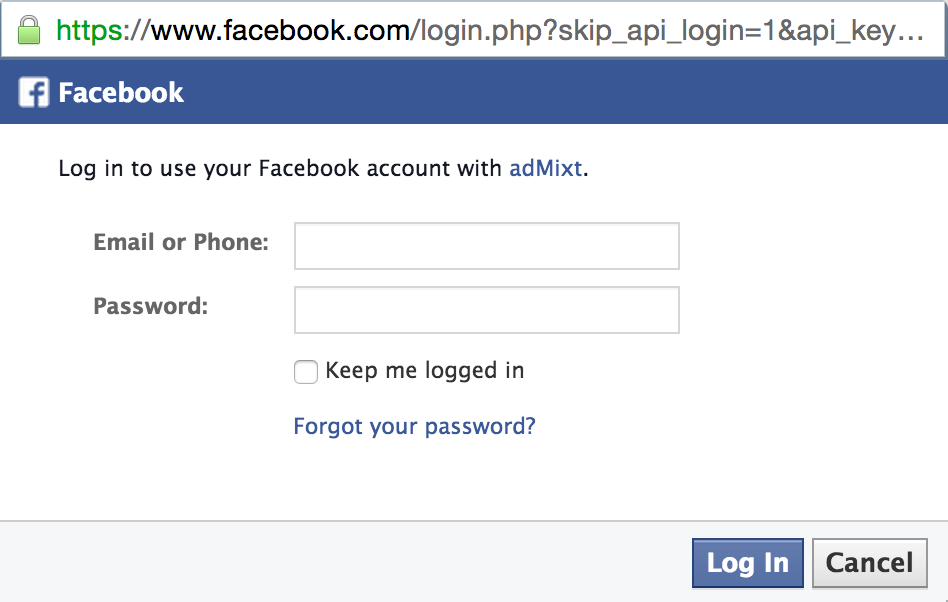
Task: Click the www.facebook.com domain in address bar
Action: point(280,30)
